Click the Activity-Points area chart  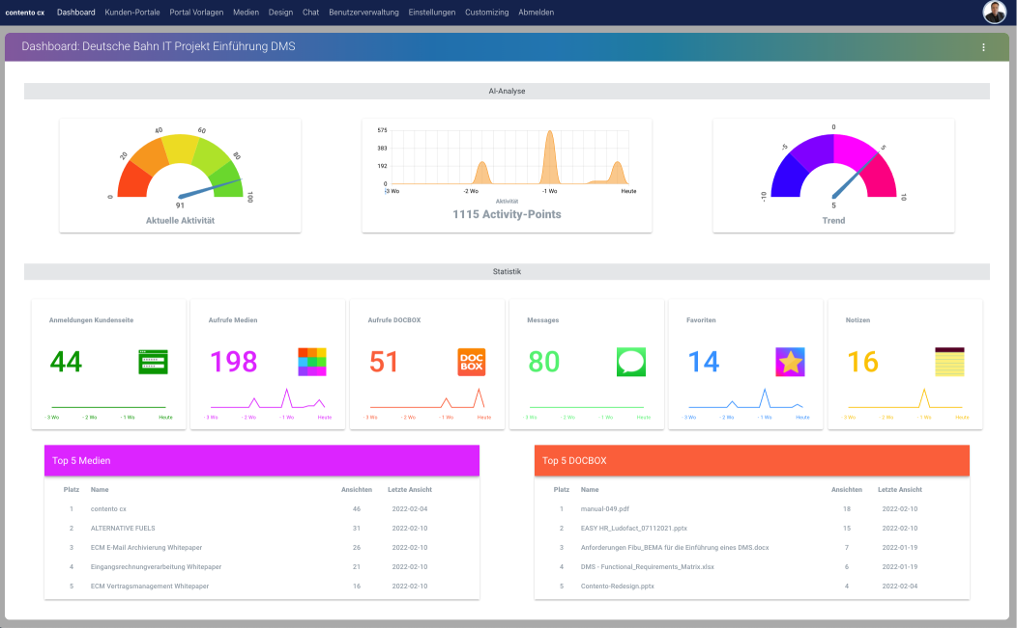pos(507,161)
